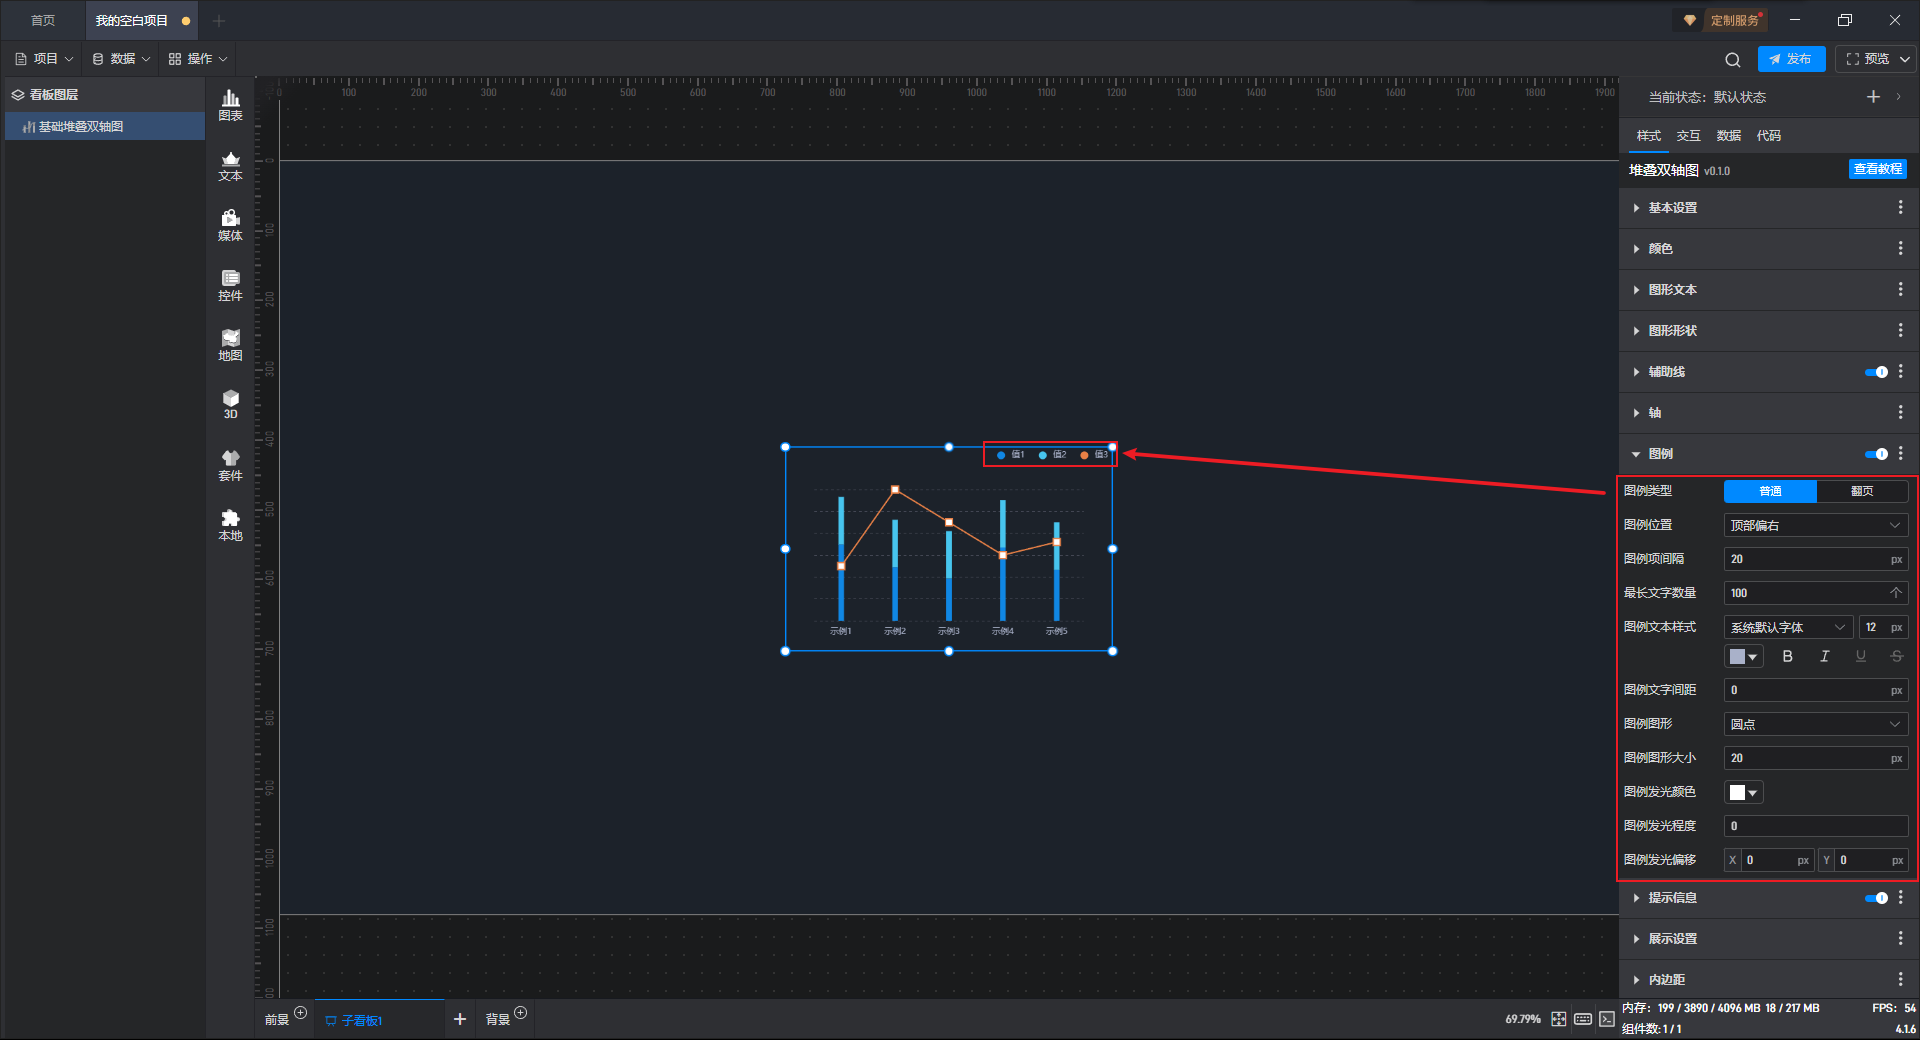Viewport: 1920px width, 1040px height.
Task: Open the 地图 map components panel
Action: point(230,346)
